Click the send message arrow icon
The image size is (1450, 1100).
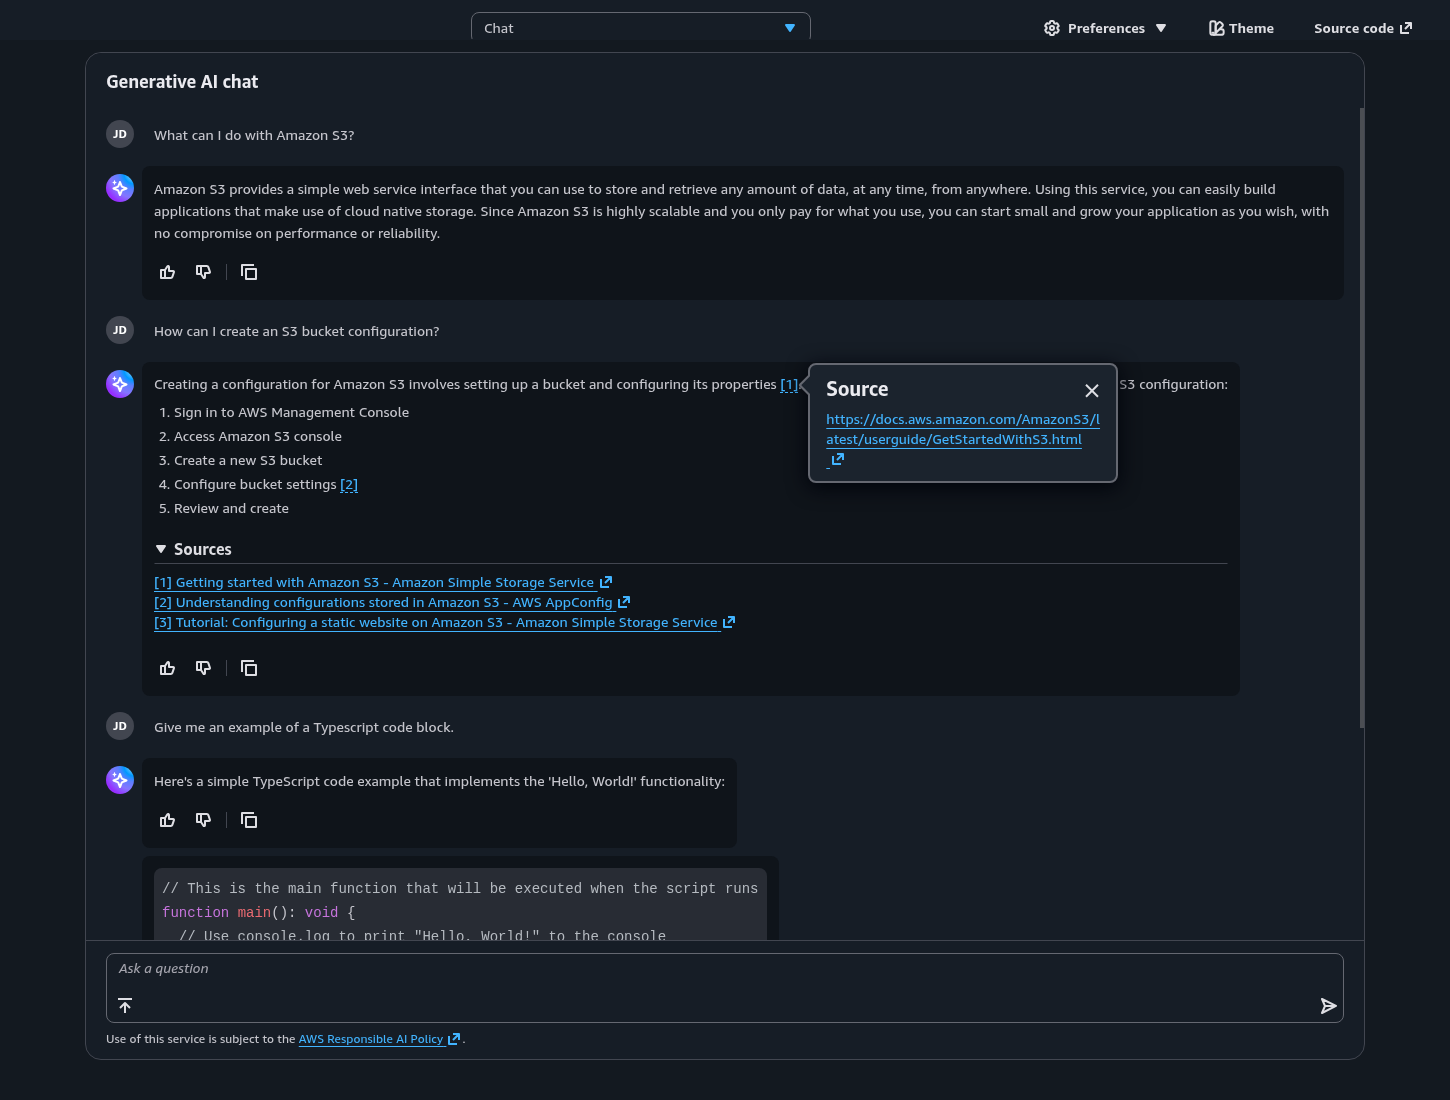pyautogui.click(x=1328, y=1006)
